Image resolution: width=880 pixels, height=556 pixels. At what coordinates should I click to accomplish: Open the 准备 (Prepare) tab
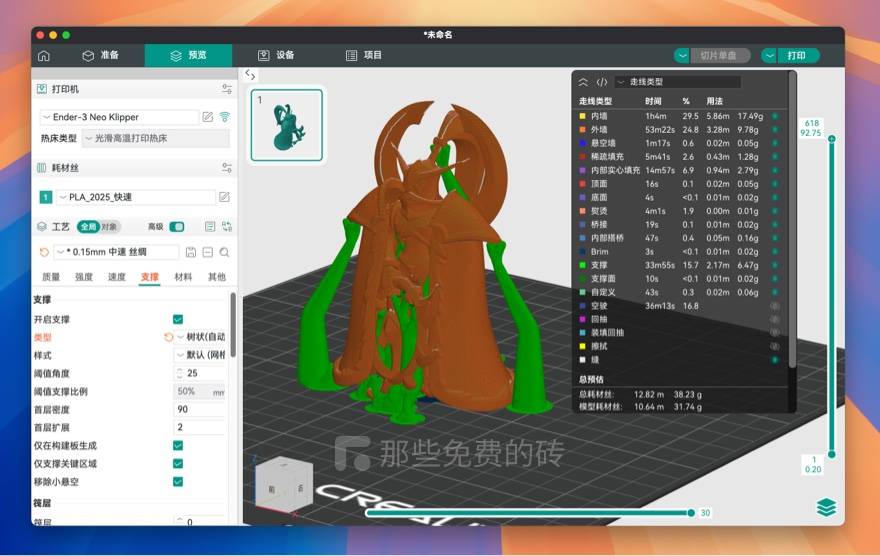click(x=101, y=55)
